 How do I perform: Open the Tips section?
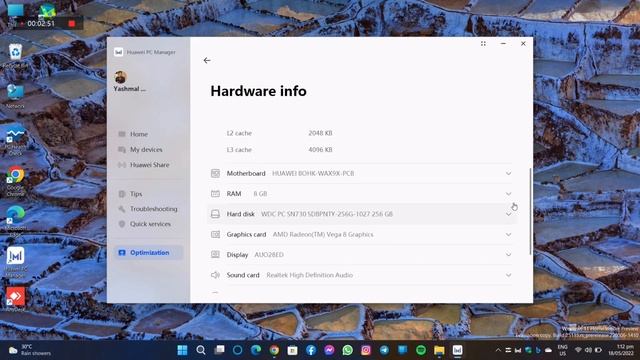point(136,194)
